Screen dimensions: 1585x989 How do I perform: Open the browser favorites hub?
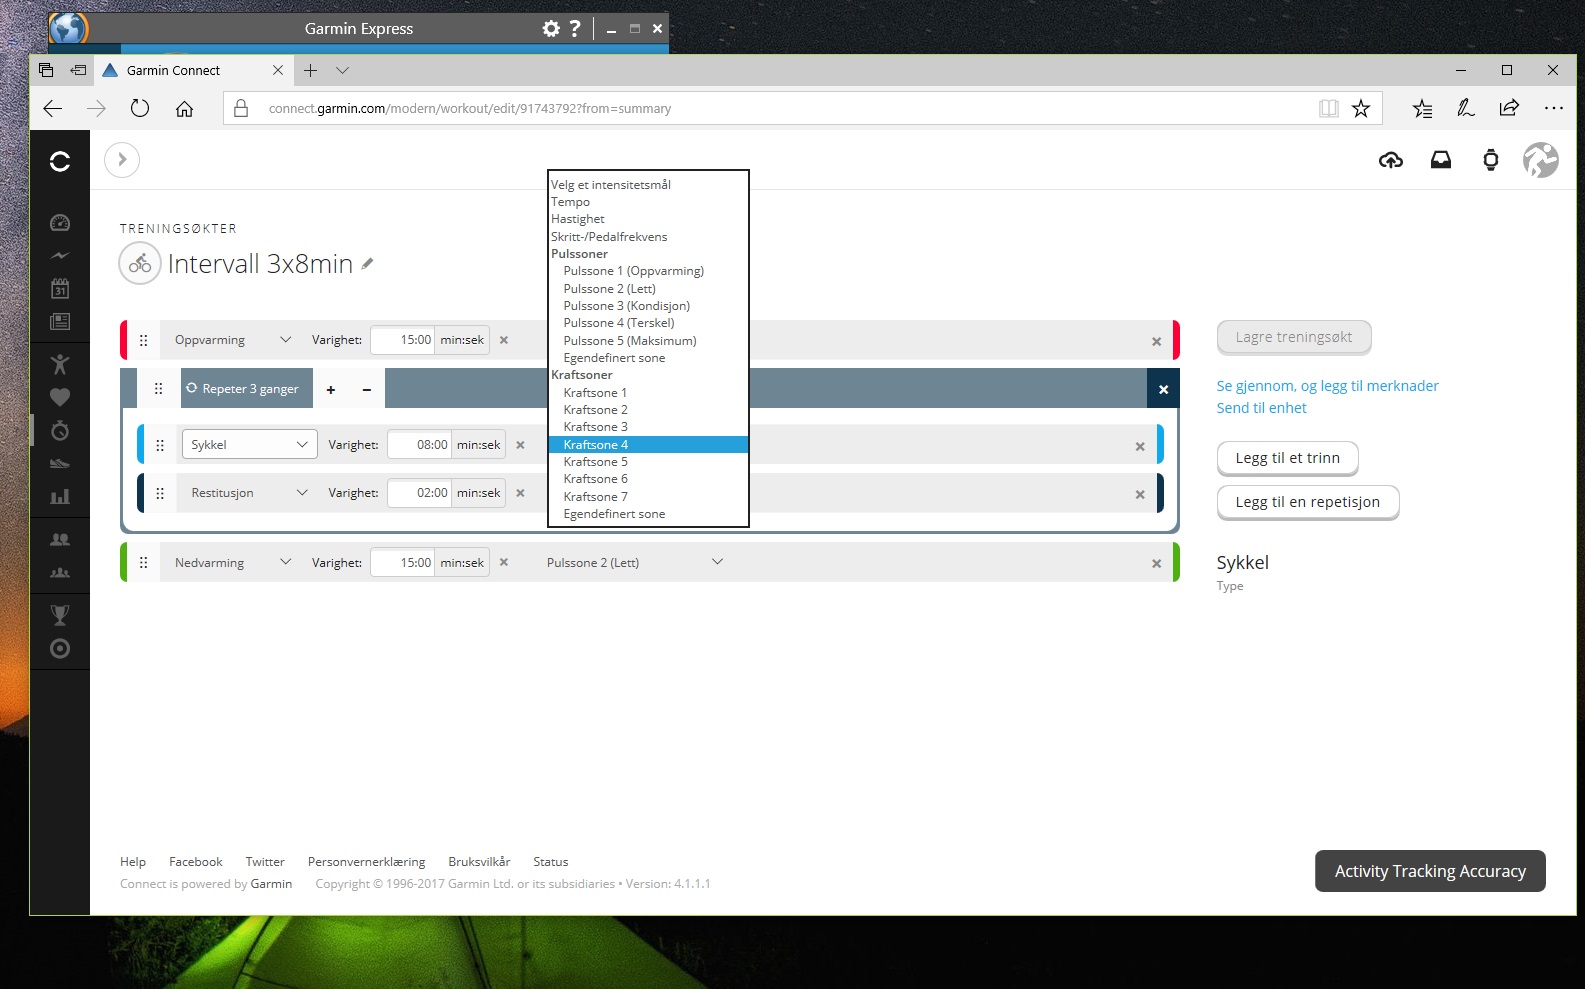1422,109
